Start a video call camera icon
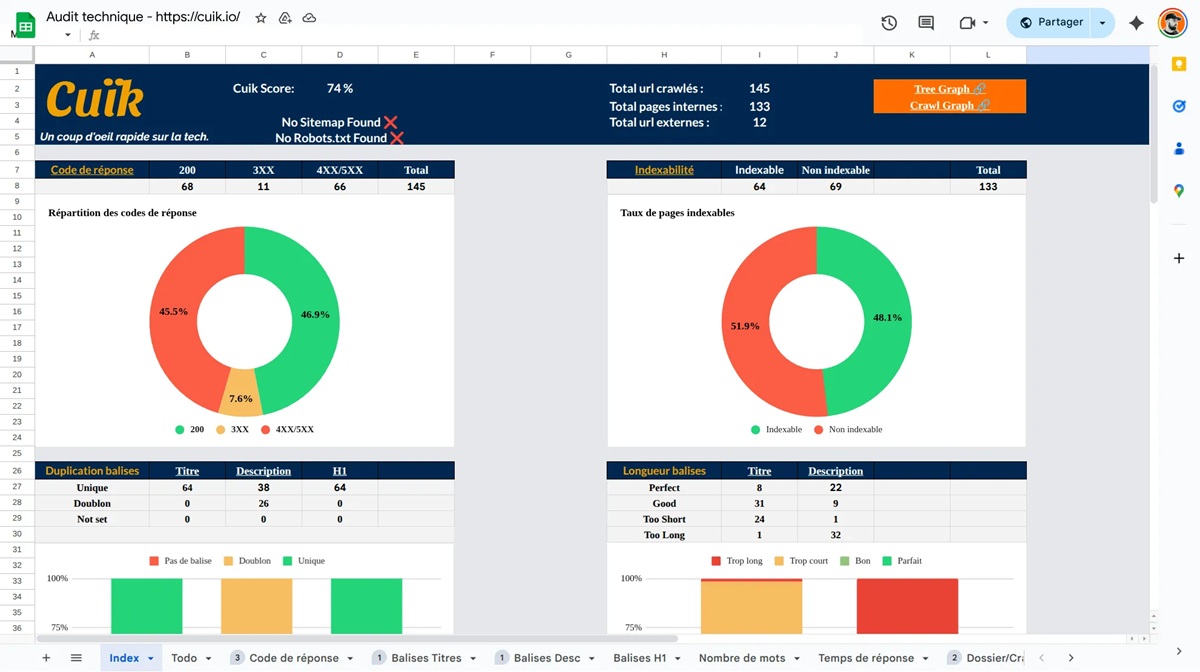 click(966, 23)
